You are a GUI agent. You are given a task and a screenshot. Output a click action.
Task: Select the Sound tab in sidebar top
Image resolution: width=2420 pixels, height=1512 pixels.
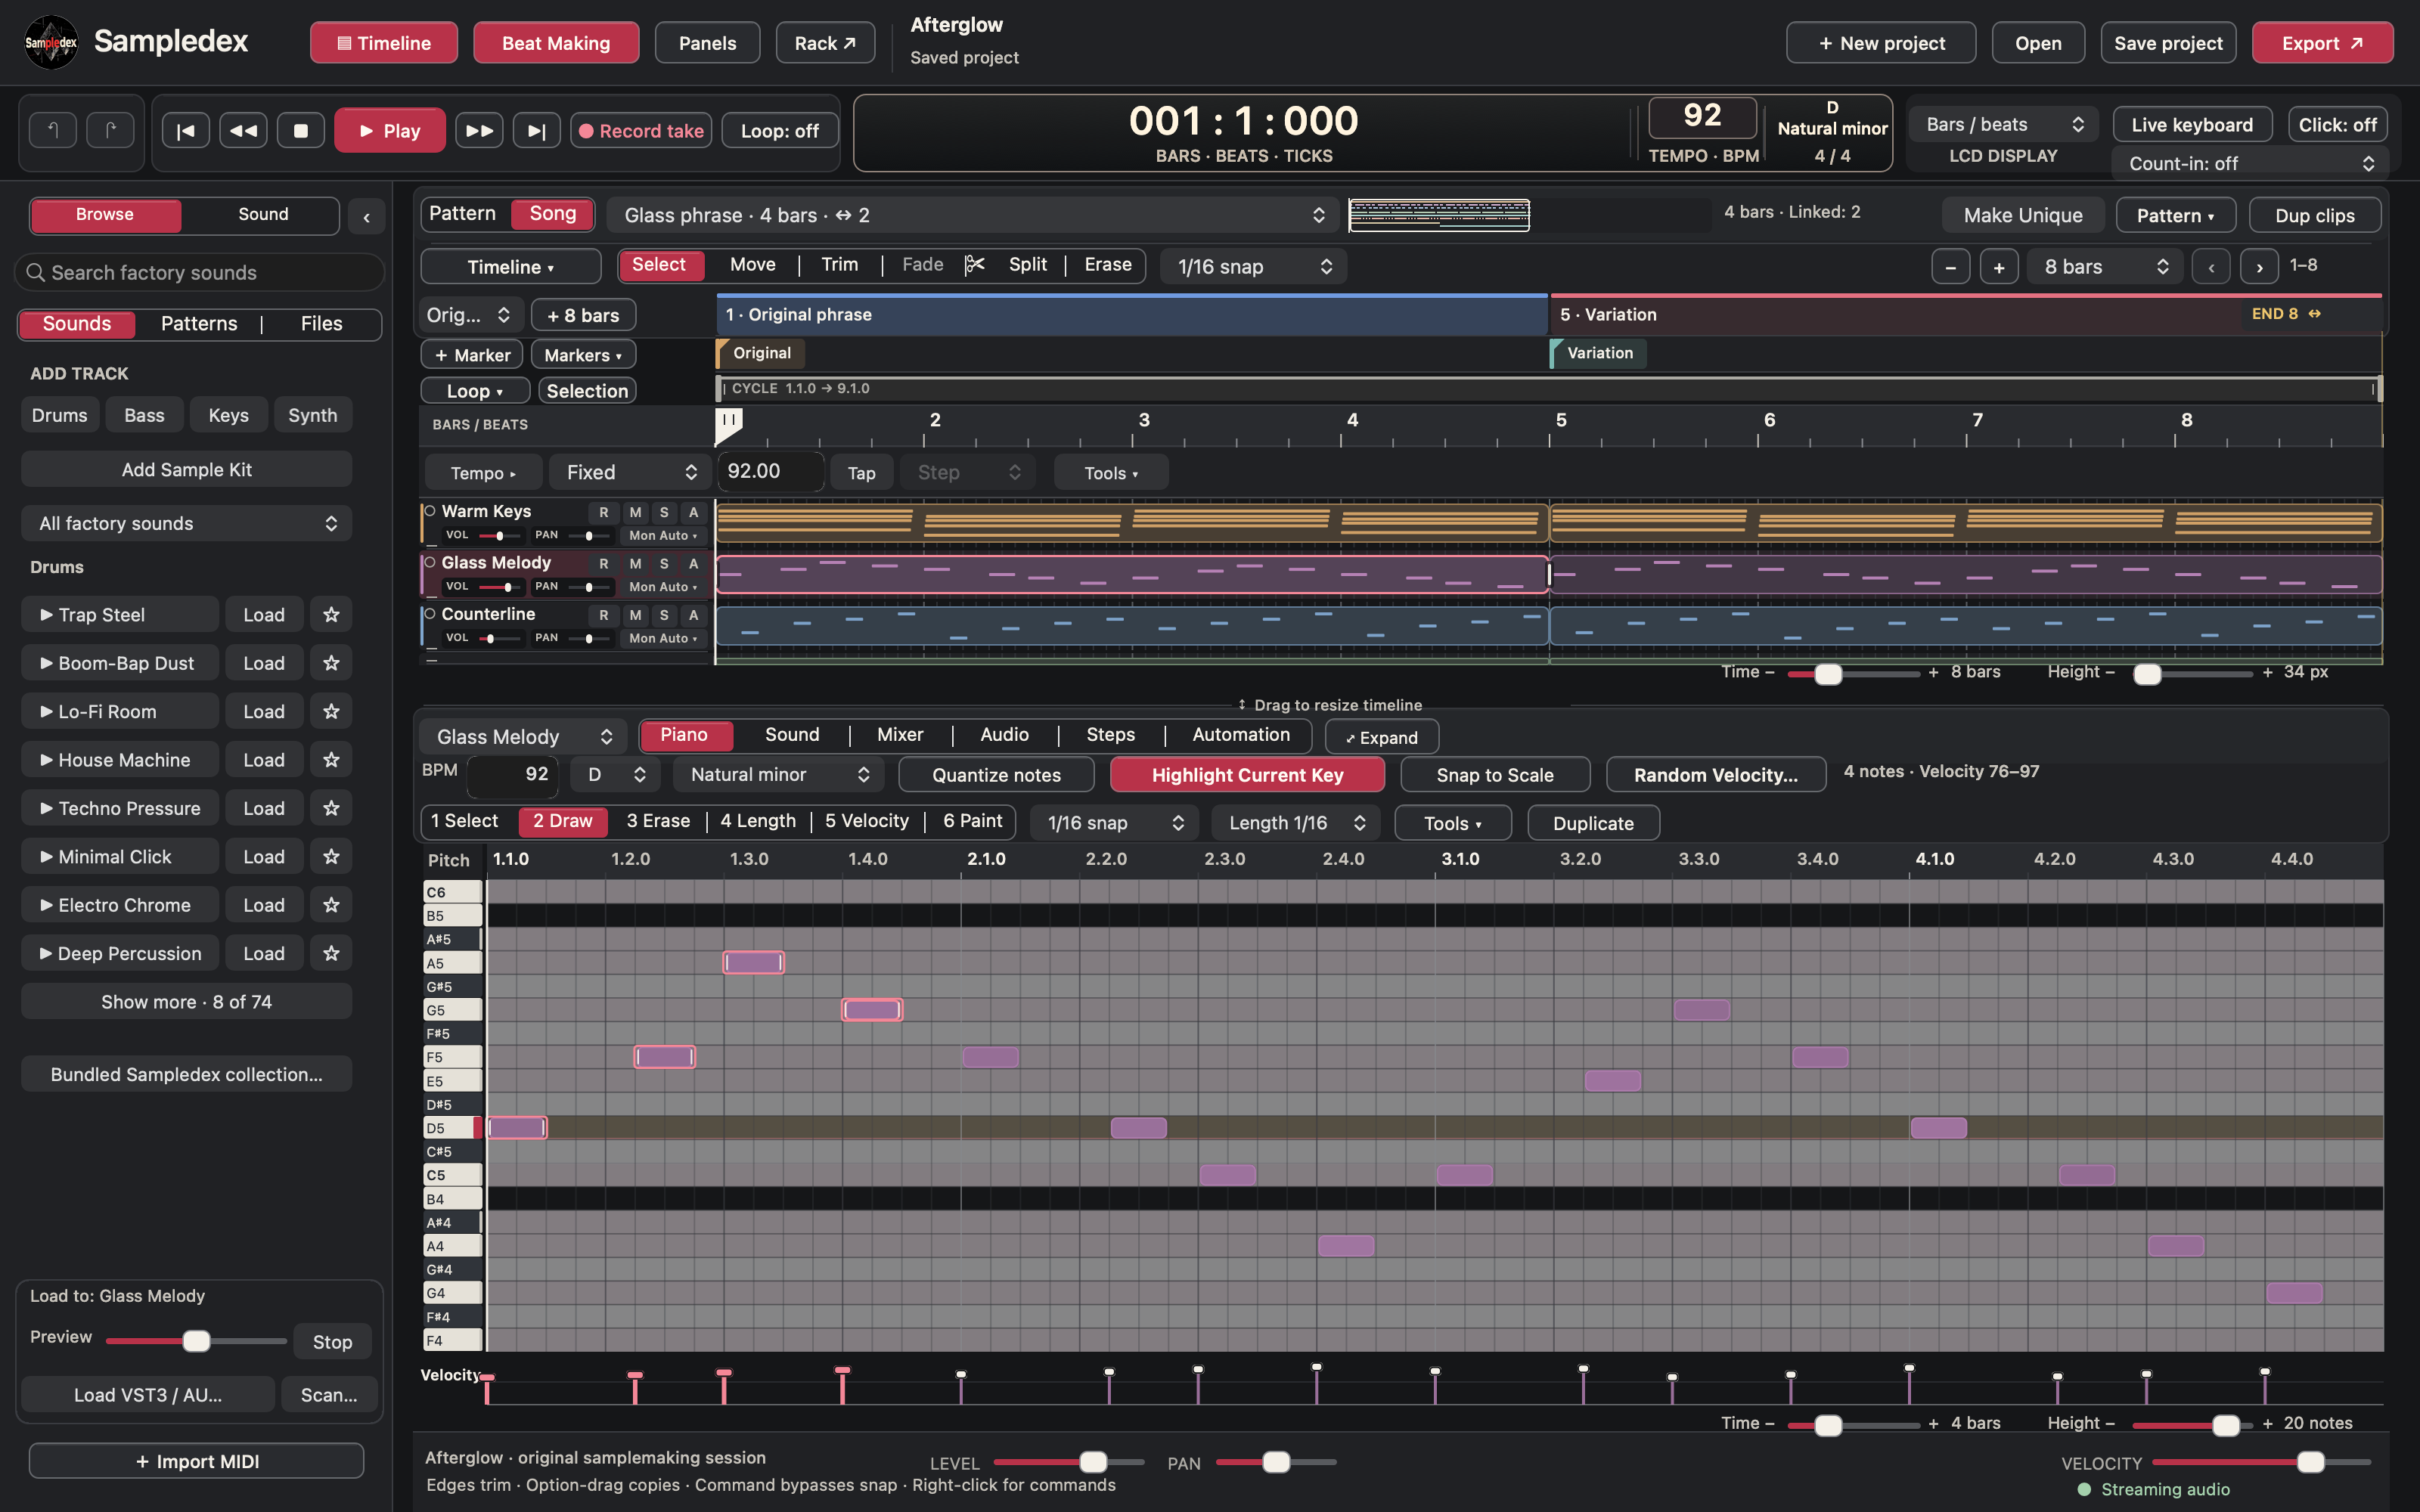point(263,214)
